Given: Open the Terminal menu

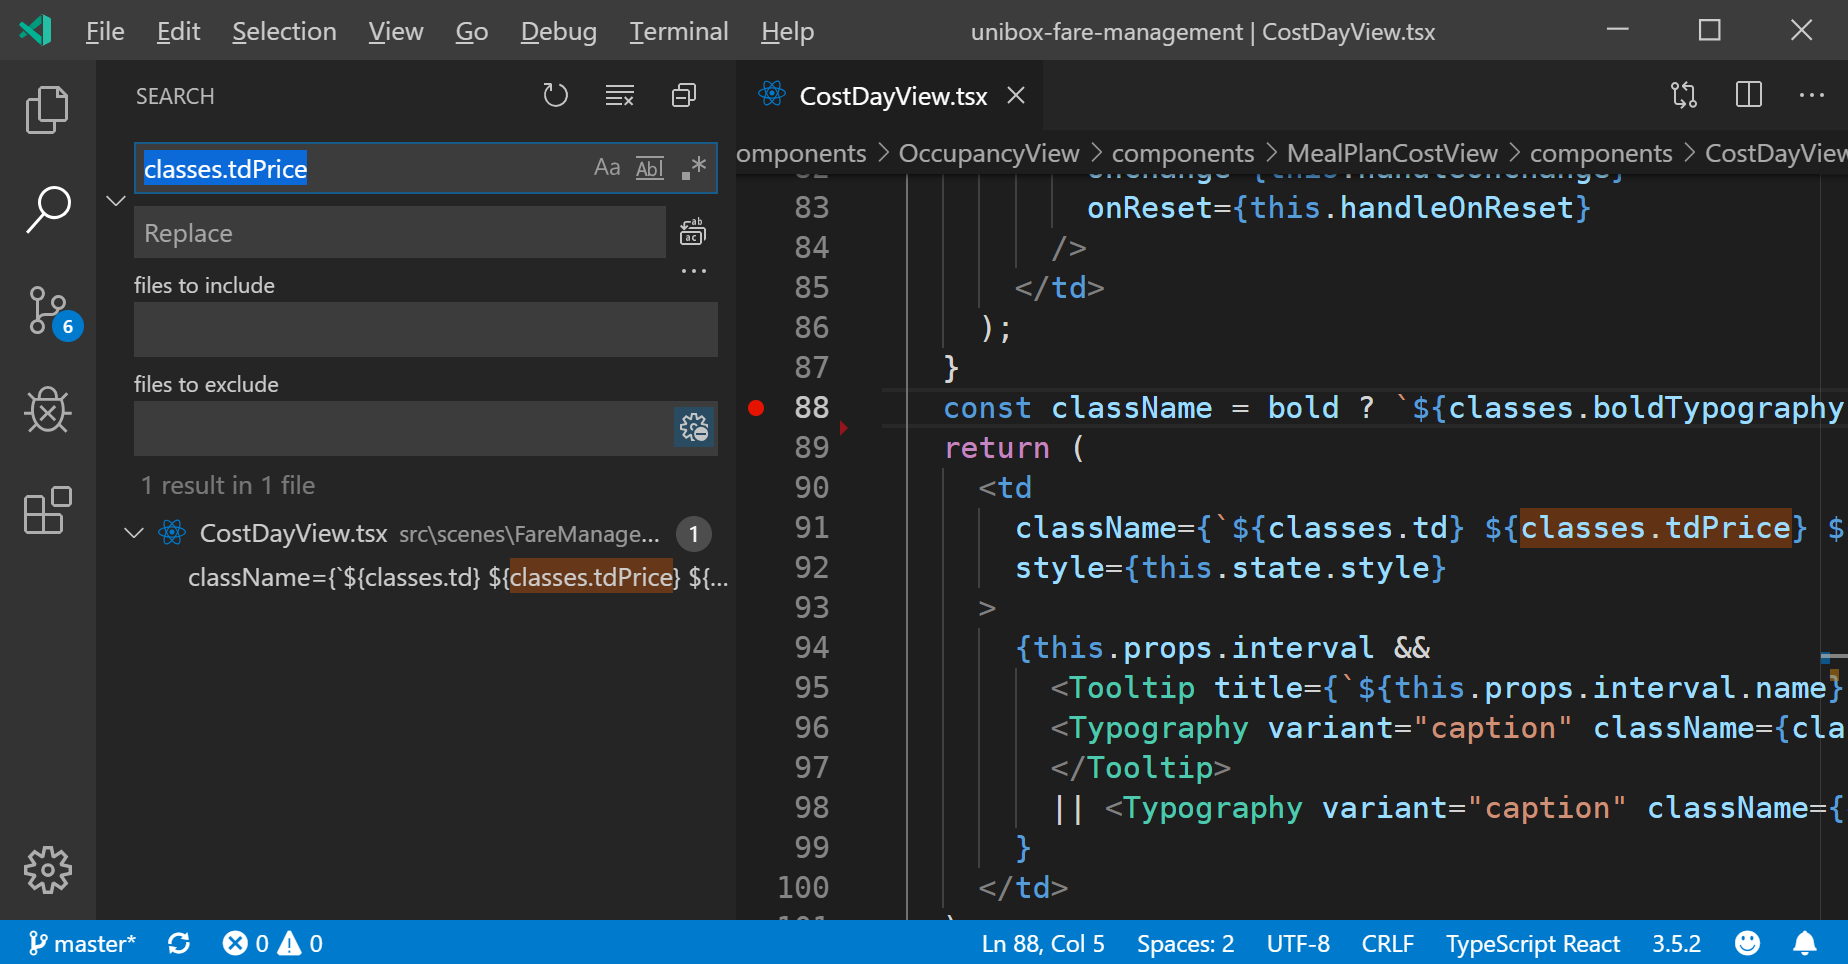Looking at the screenshot, I should tap(679, 31).
